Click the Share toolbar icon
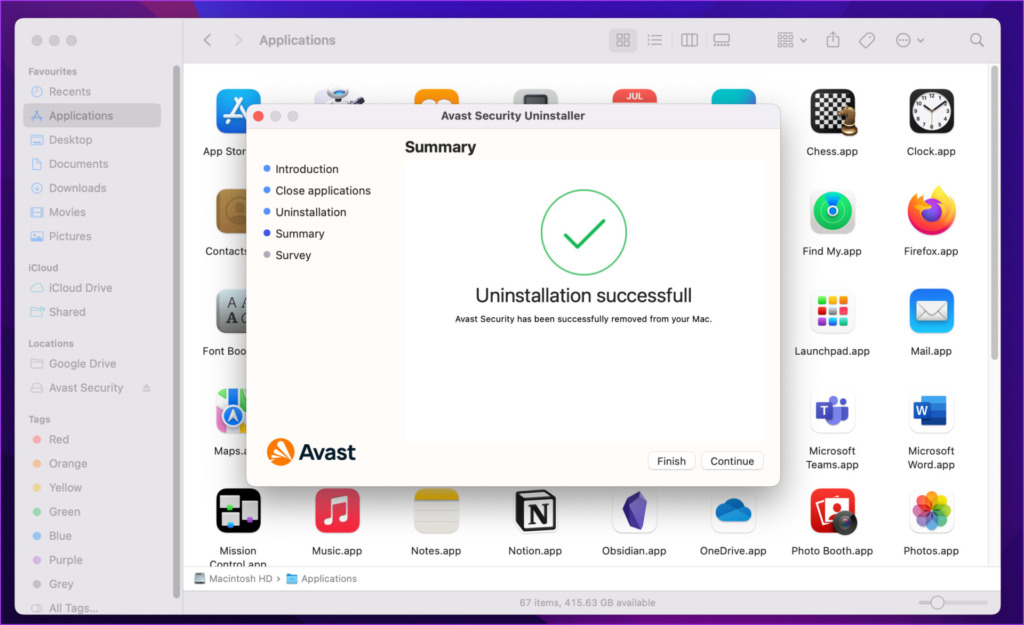 (x=833, y=40)
